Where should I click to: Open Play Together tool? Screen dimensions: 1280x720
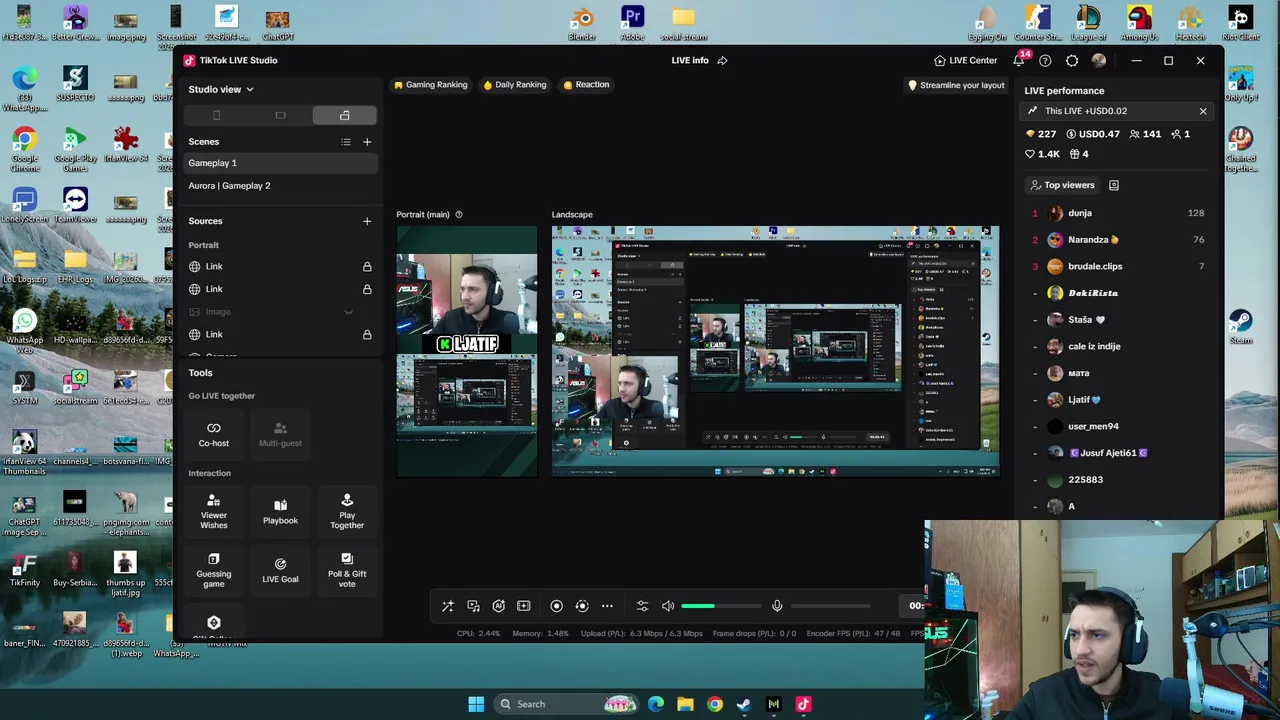click(347, 512)
